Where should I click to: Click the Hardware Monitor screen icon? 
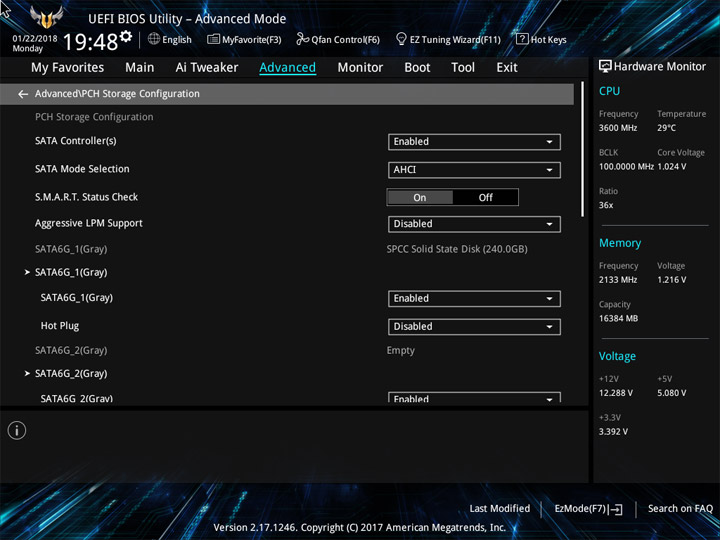(605, 66)
